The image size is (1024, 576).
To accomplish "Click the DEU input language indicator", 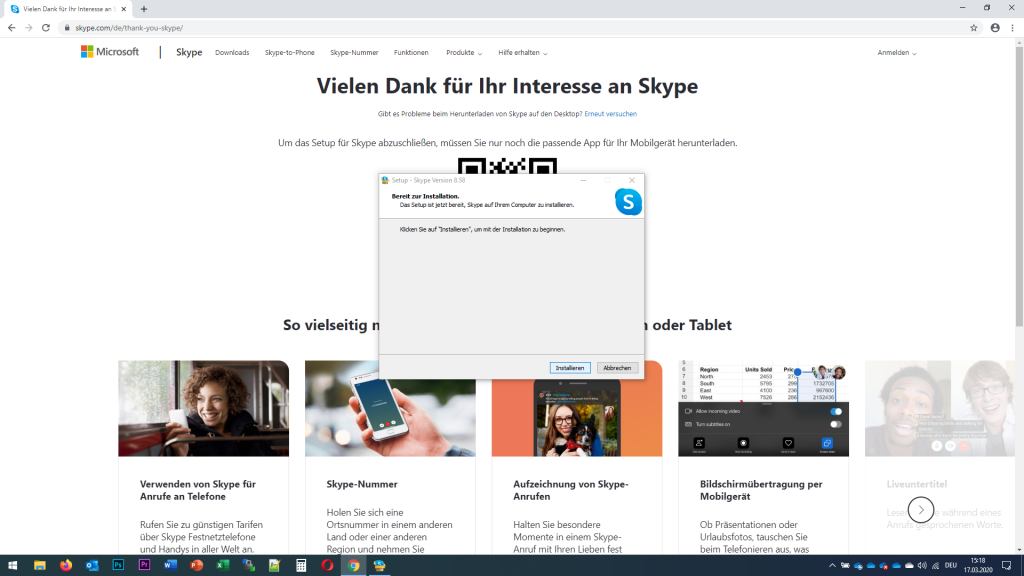I will tap(951, 566).
